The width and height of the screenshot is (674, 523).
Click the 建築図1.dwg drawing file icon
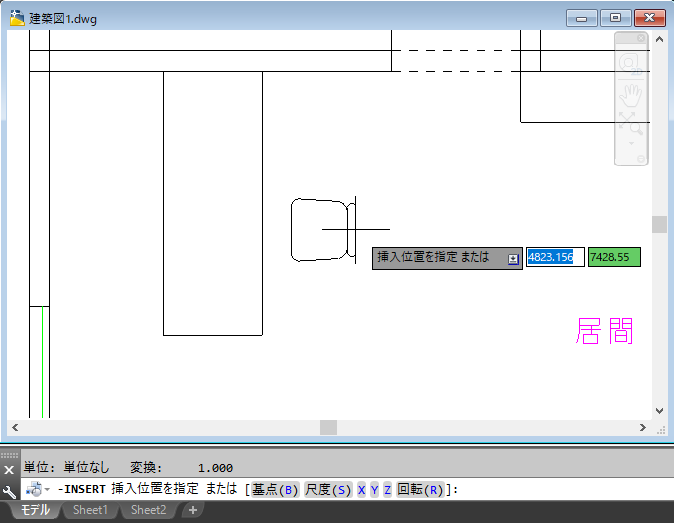tap(17, 18)
